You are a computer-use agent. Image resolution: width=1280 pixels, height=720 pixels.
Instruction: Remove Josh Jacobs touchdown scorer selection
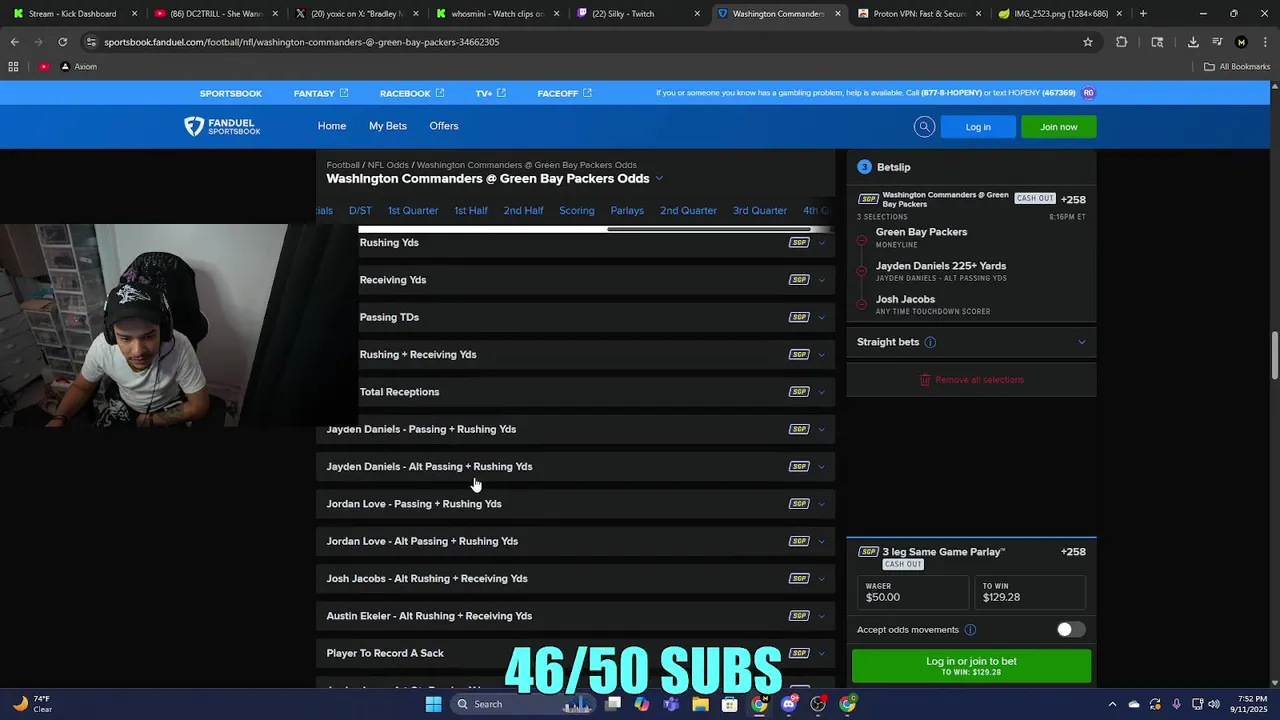pyautogui.click(x=861, y=304)
